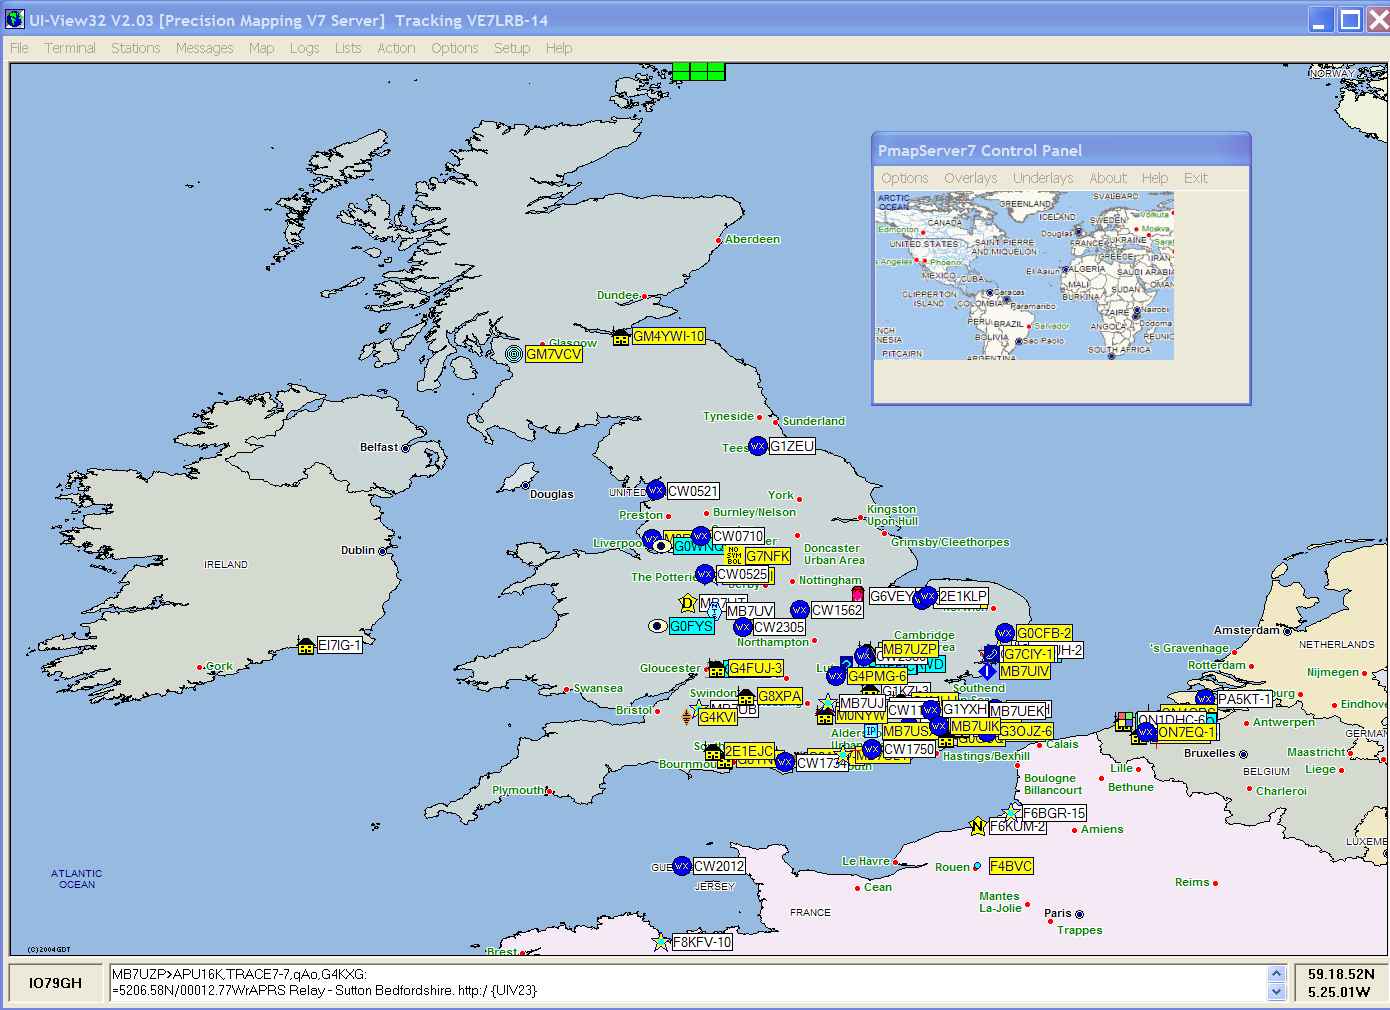Open Options in PmapServer7 Control Panel
The height and width of the screenshot is (1010, 1390).
coord(905,178)
